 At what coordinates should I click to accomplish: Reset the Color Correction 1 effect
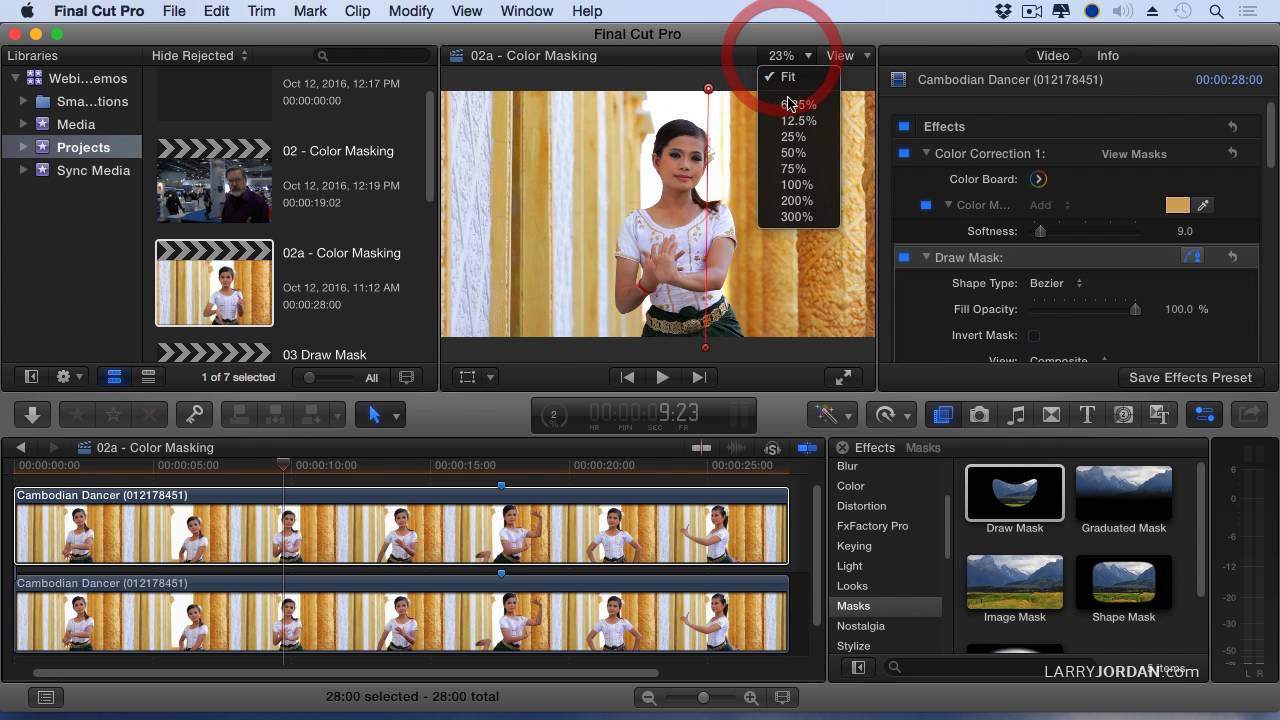[1232, 153]
